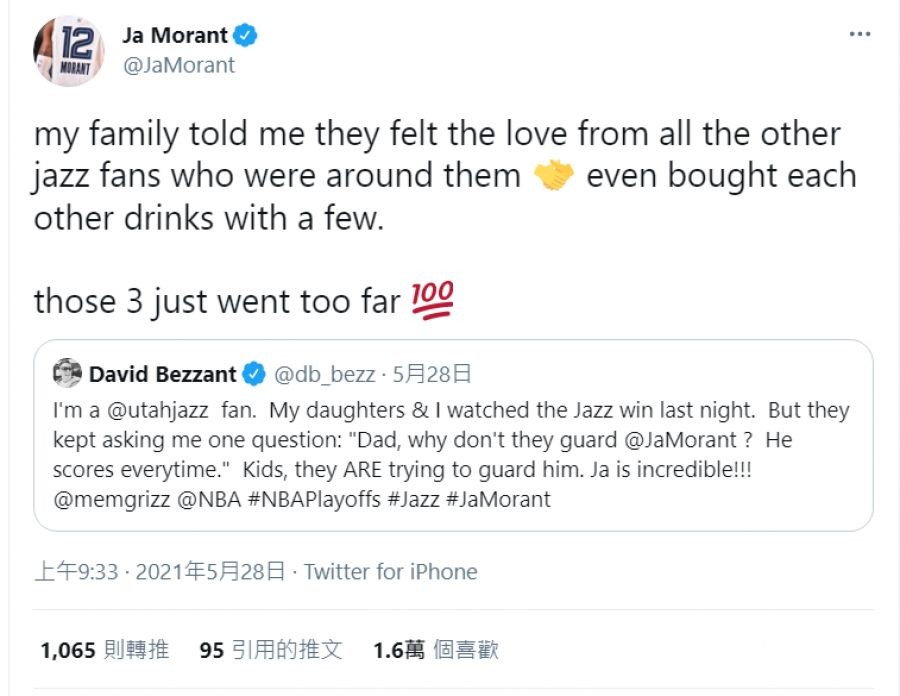This screenshot has height=696, width=900.
Task: View the 1.6萬 likes list
Action: 435,651
